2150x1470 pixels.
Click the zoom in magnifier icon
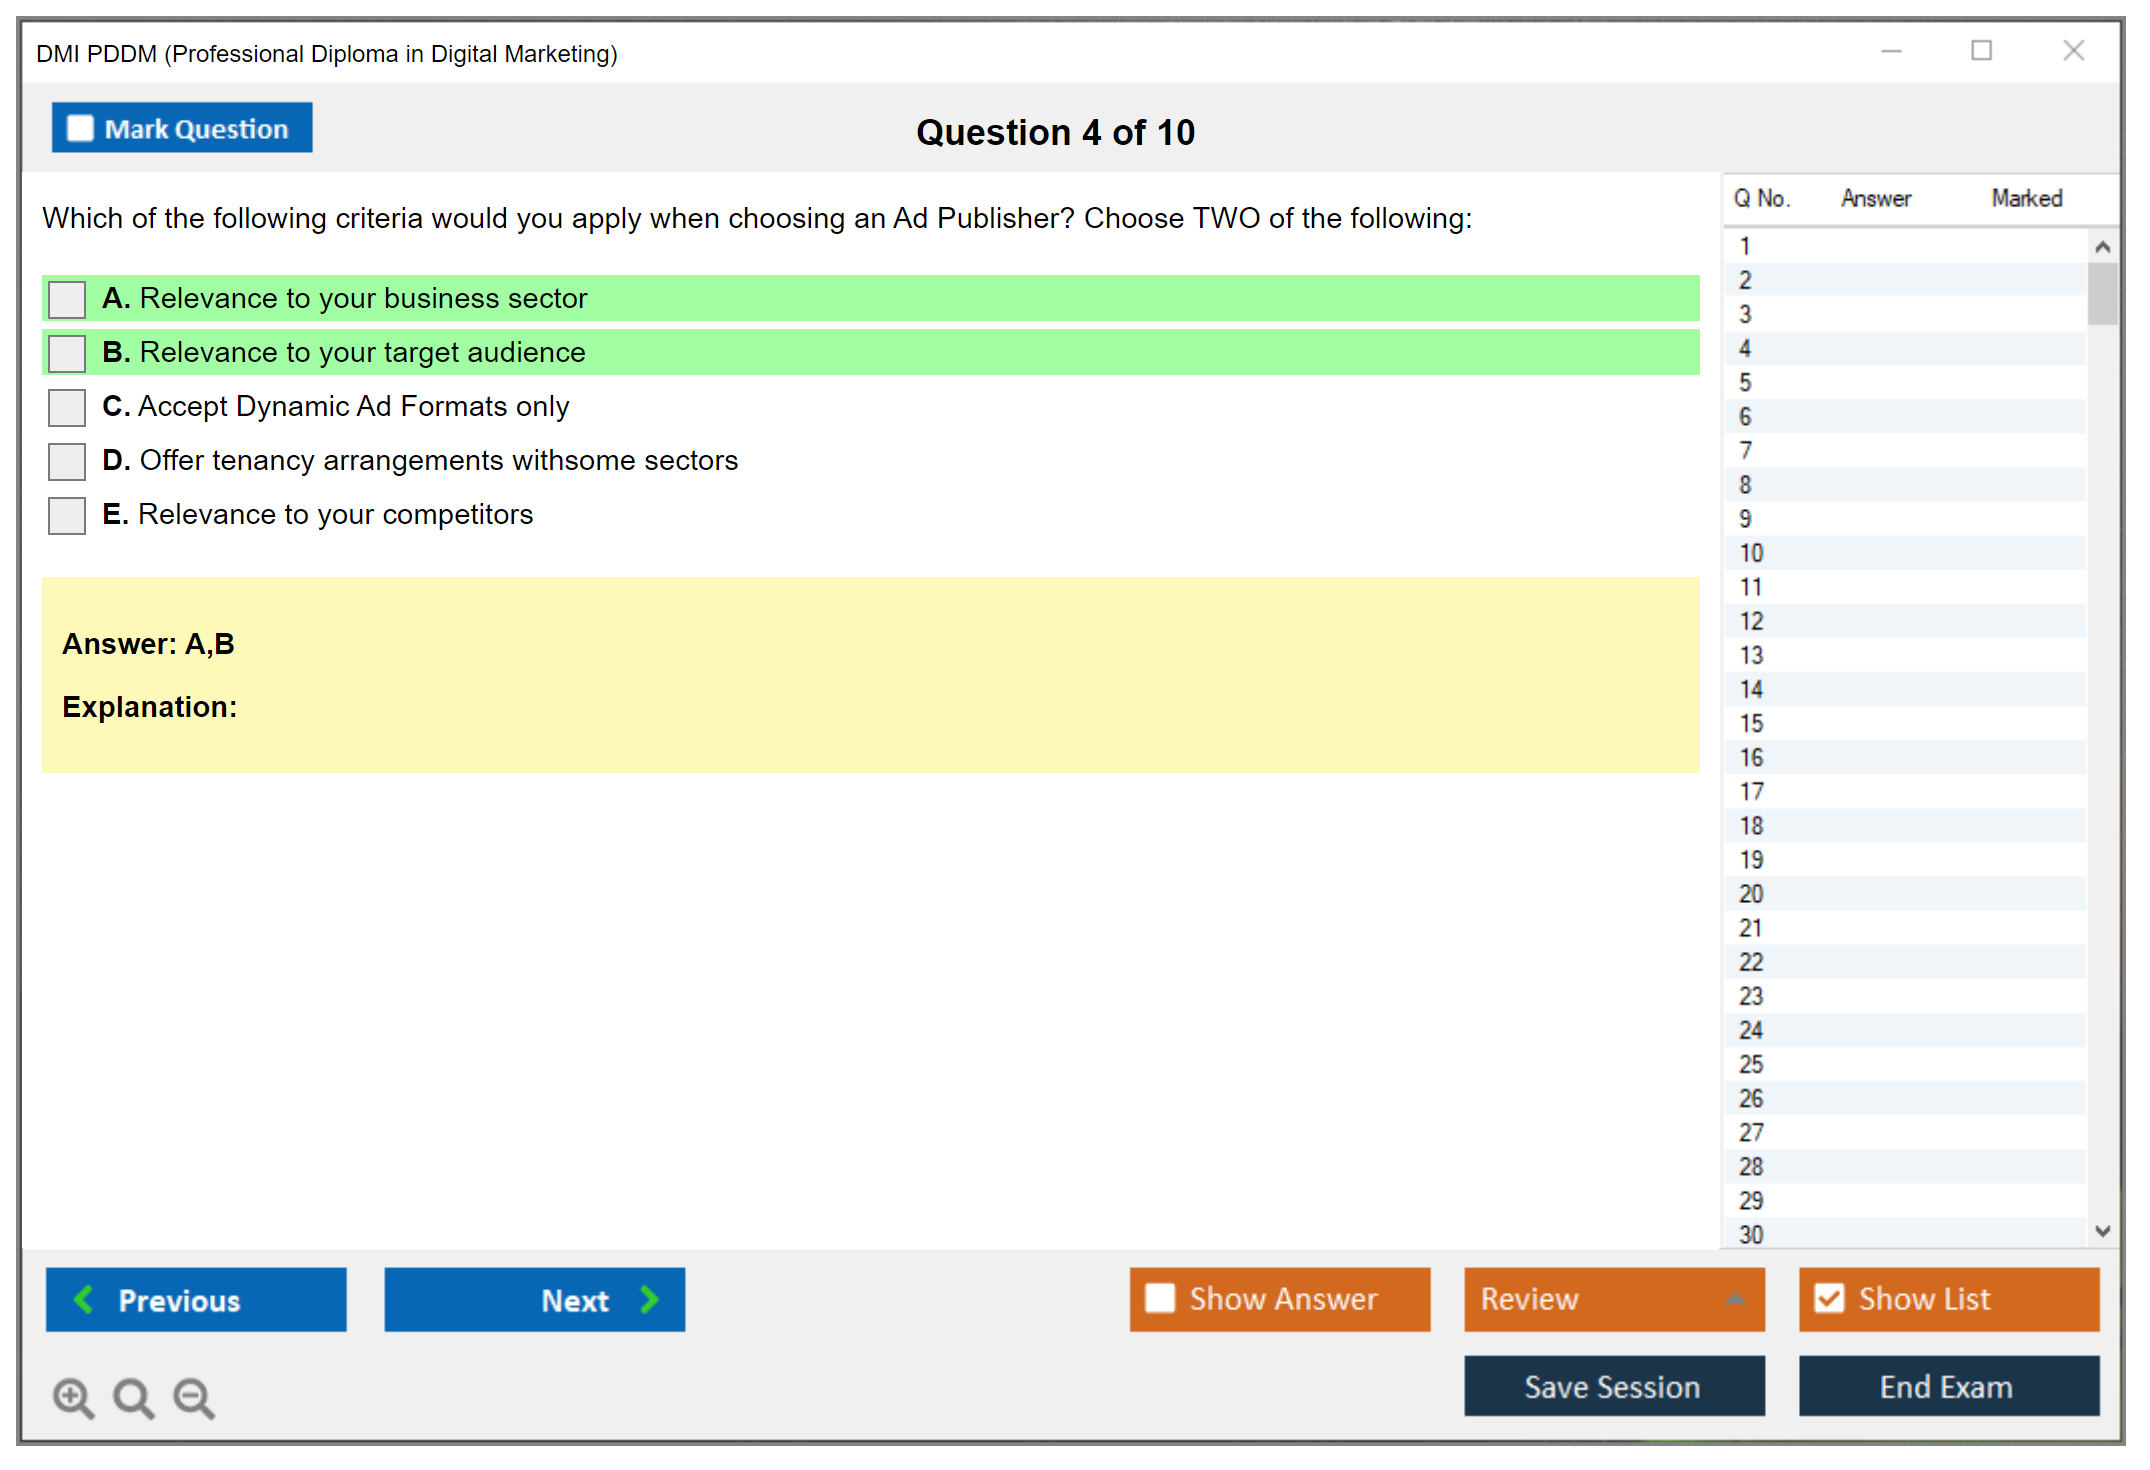tap(73, 1397)
